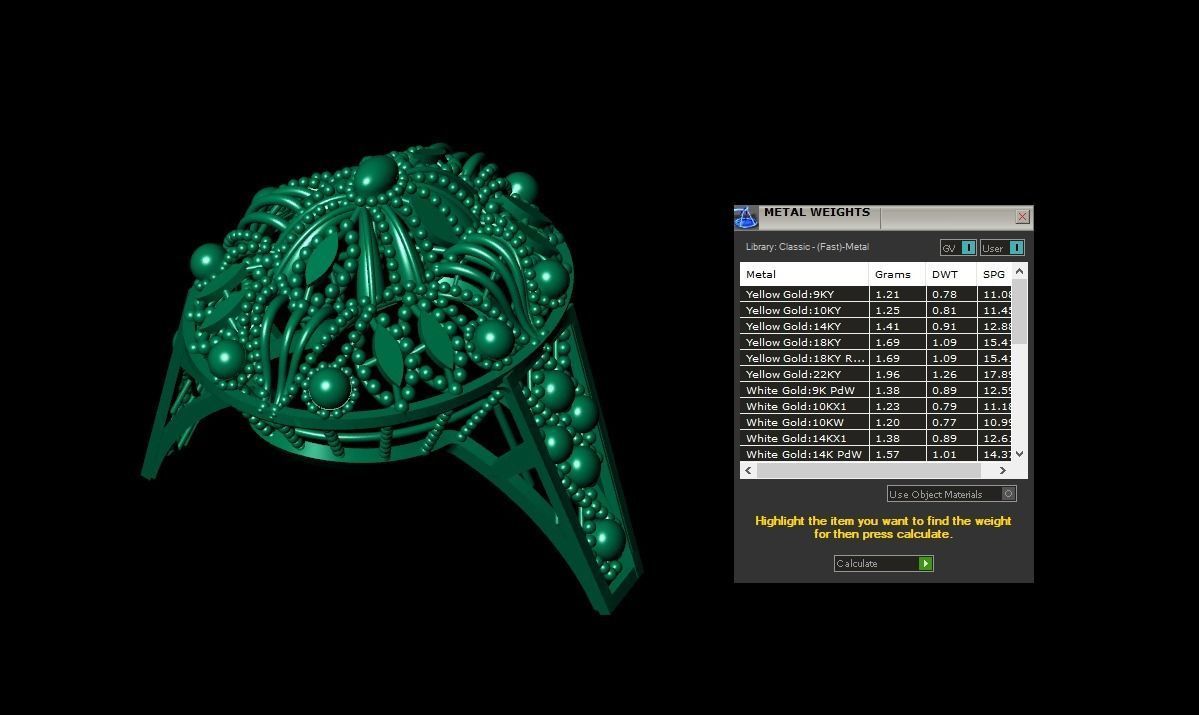Select the White Gold:14K PdW row
Viewport: 1199px width, 715px height.
[x=876, y=454]
